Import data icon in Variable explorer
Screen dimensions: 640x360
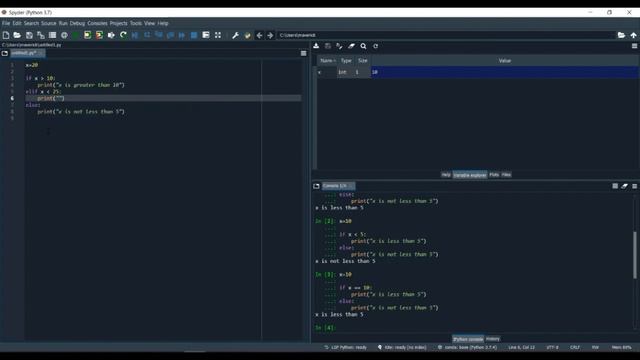tap(316, 46)
